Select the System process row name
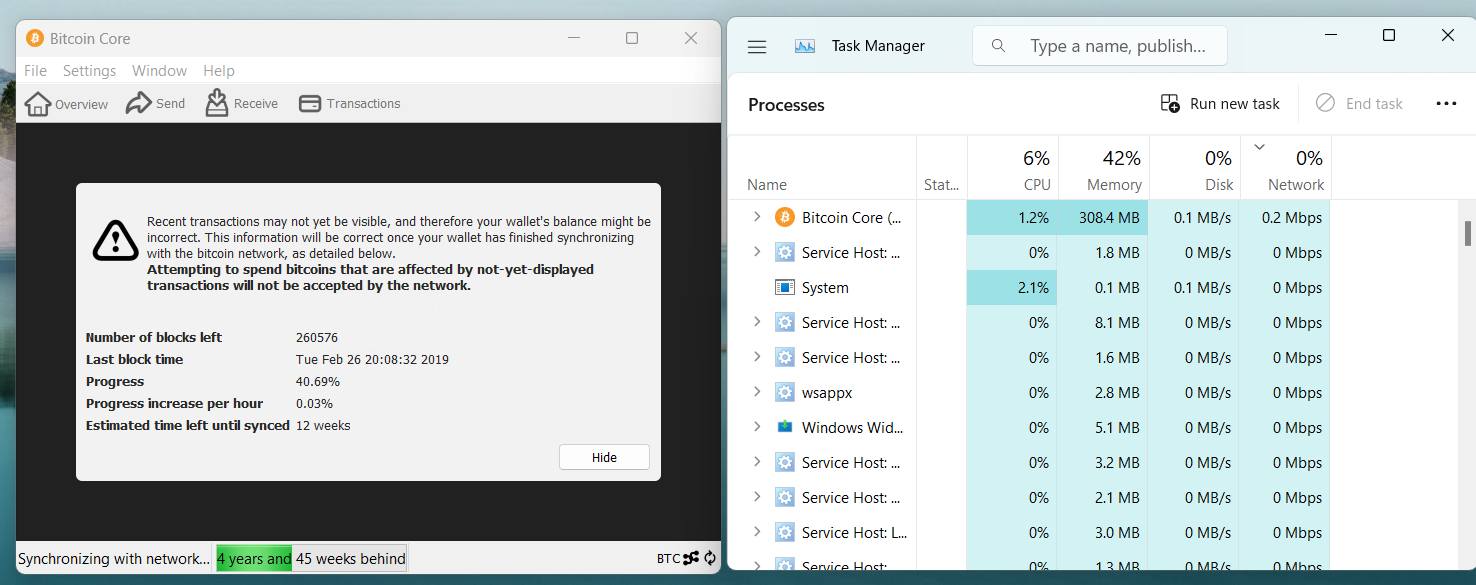1476x585 pixels. pyautogui.click(x=825, y=287)
